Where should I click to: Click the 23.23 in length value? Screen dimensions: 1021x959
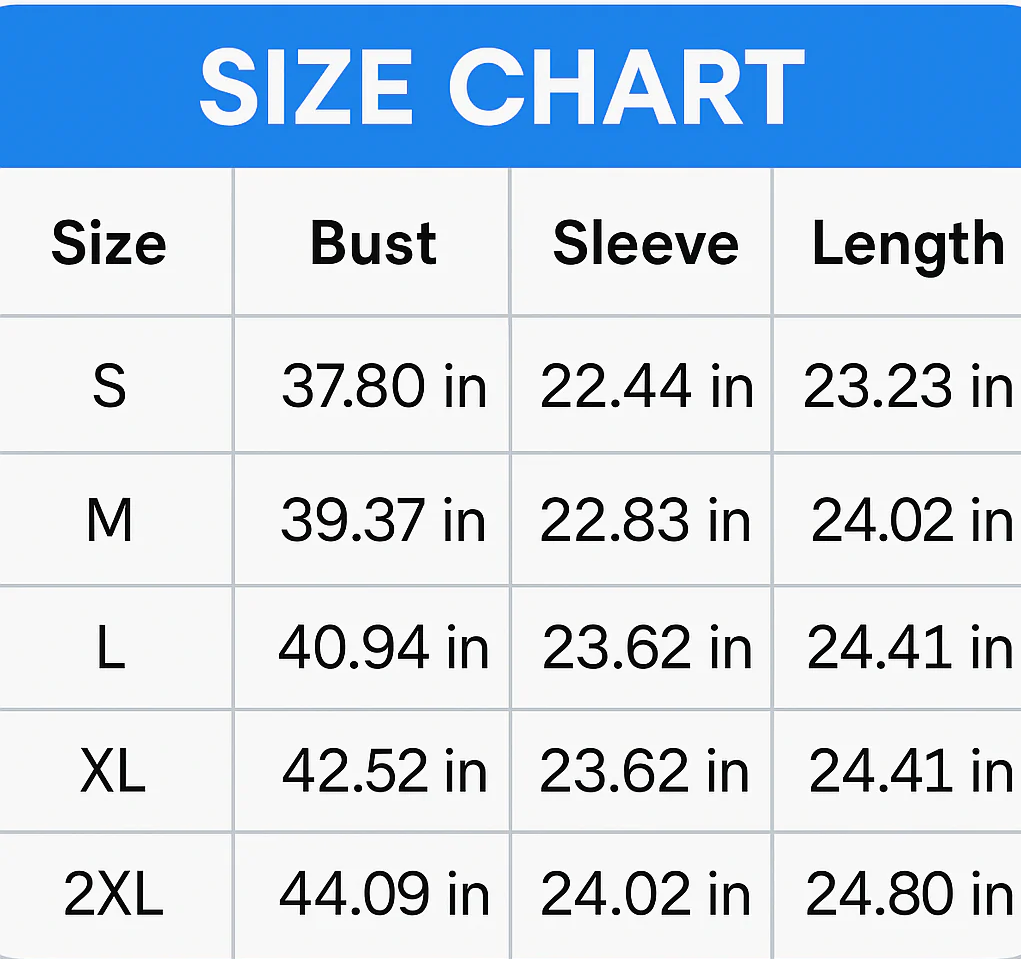point(908,386)
